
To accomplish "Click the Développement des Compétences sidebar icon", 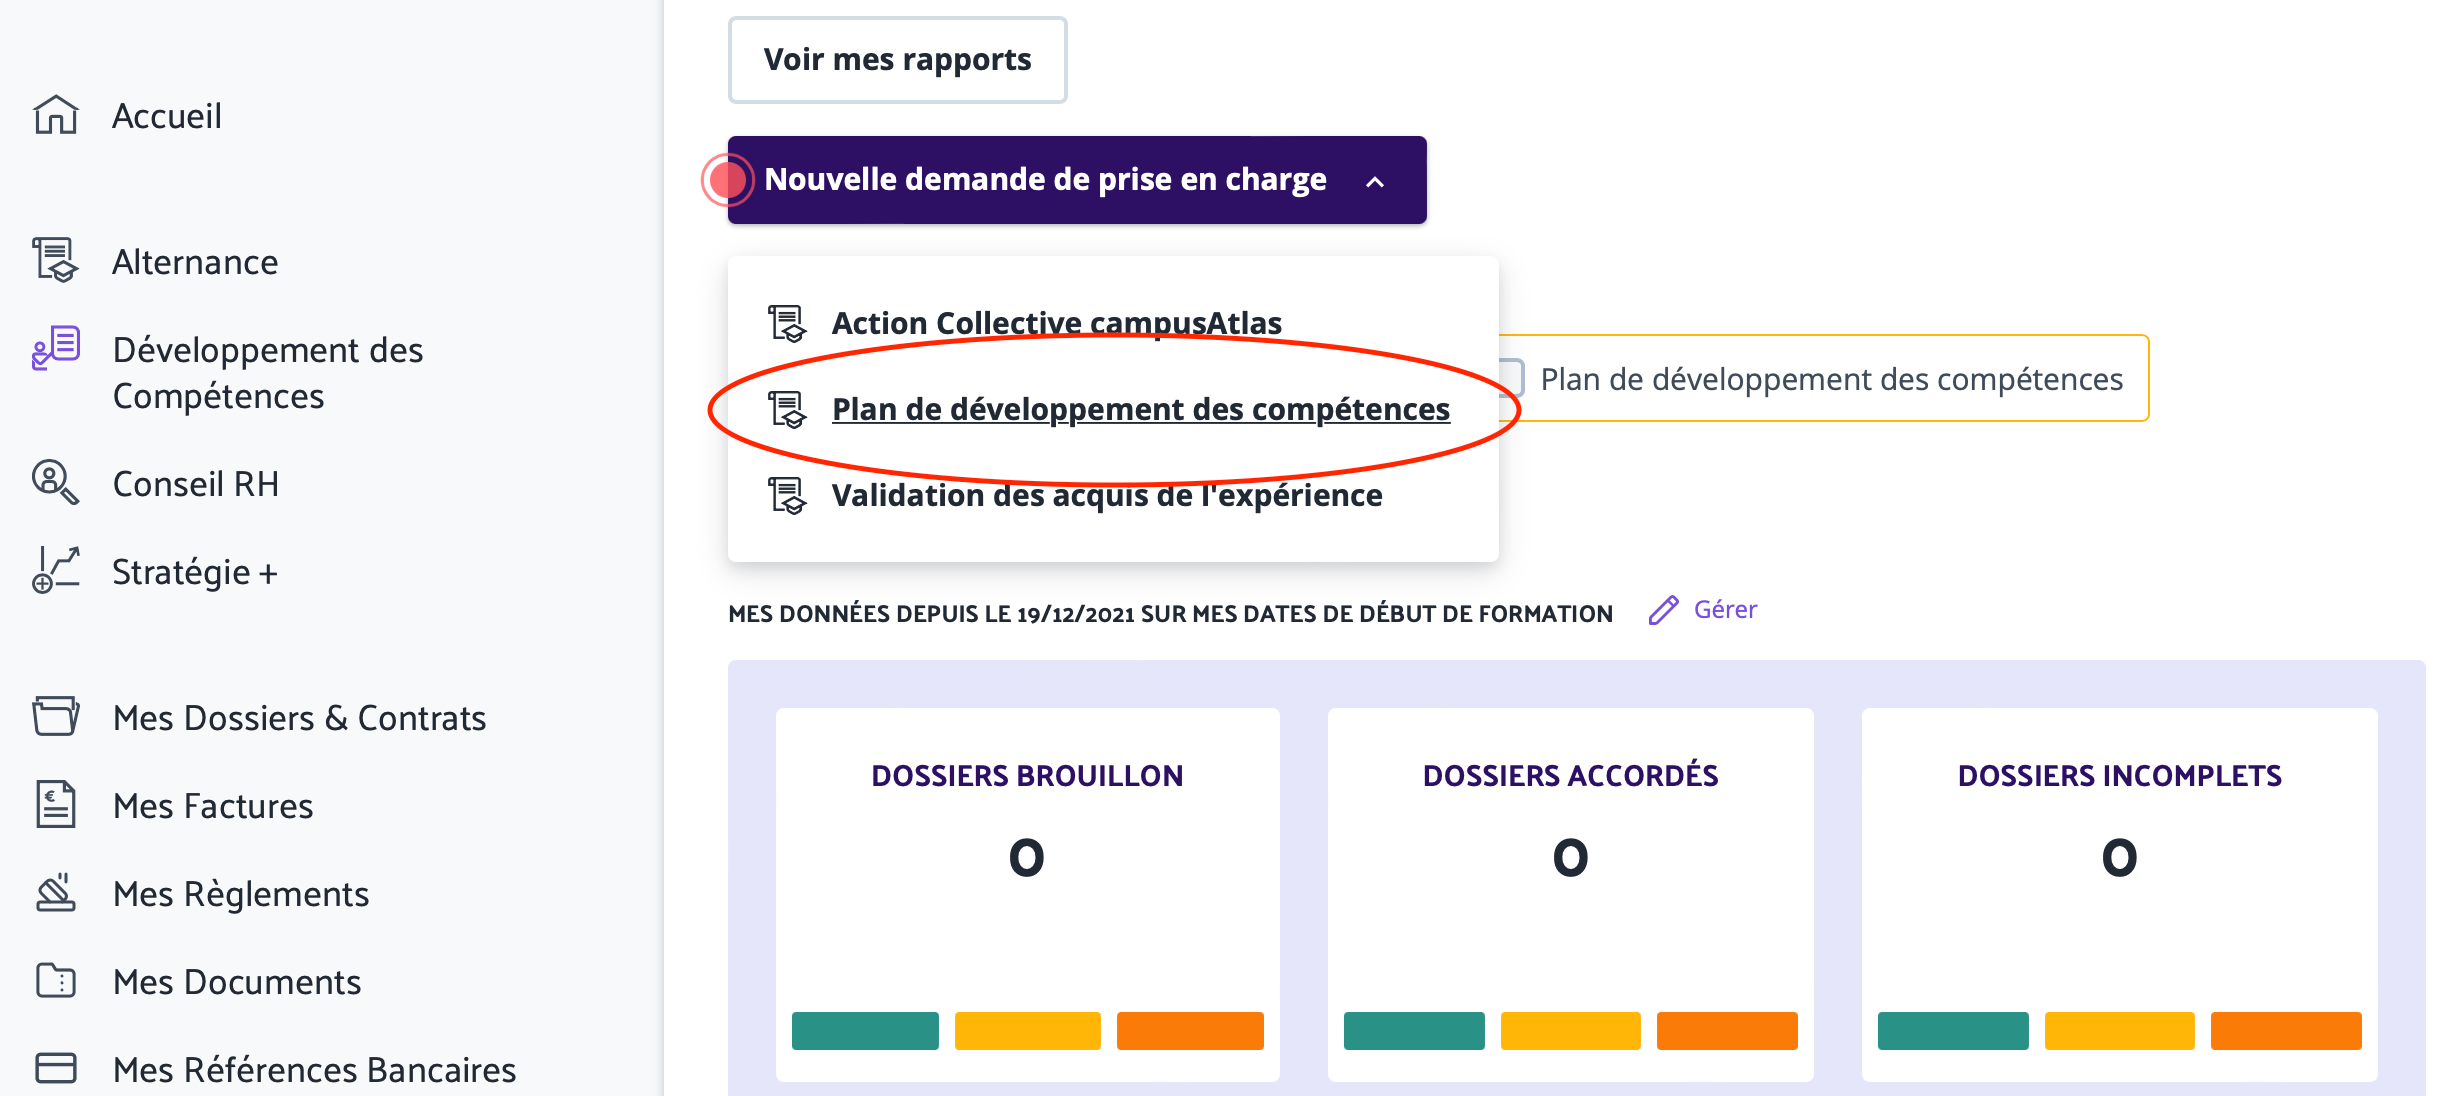I will click(56, 348).
